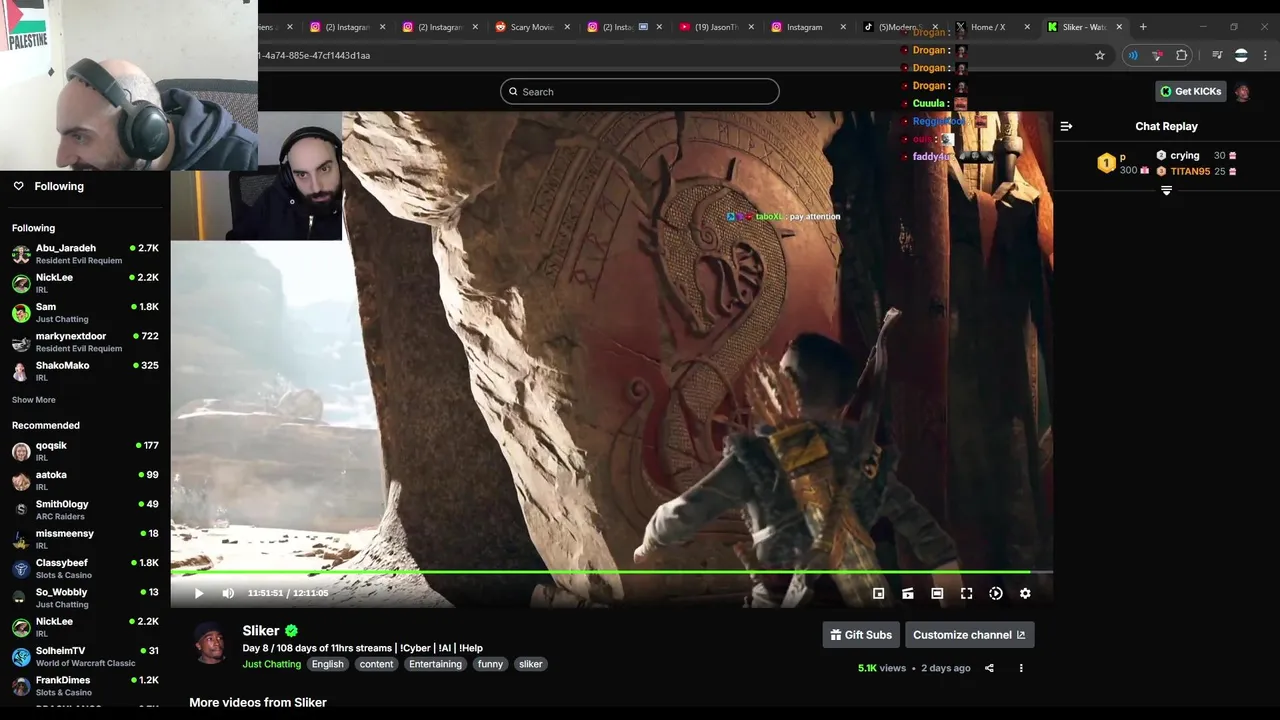The height and width of the screenshot is (720, 1280).
Task: Click the More videos from Sliker heading
Action: 258,702
